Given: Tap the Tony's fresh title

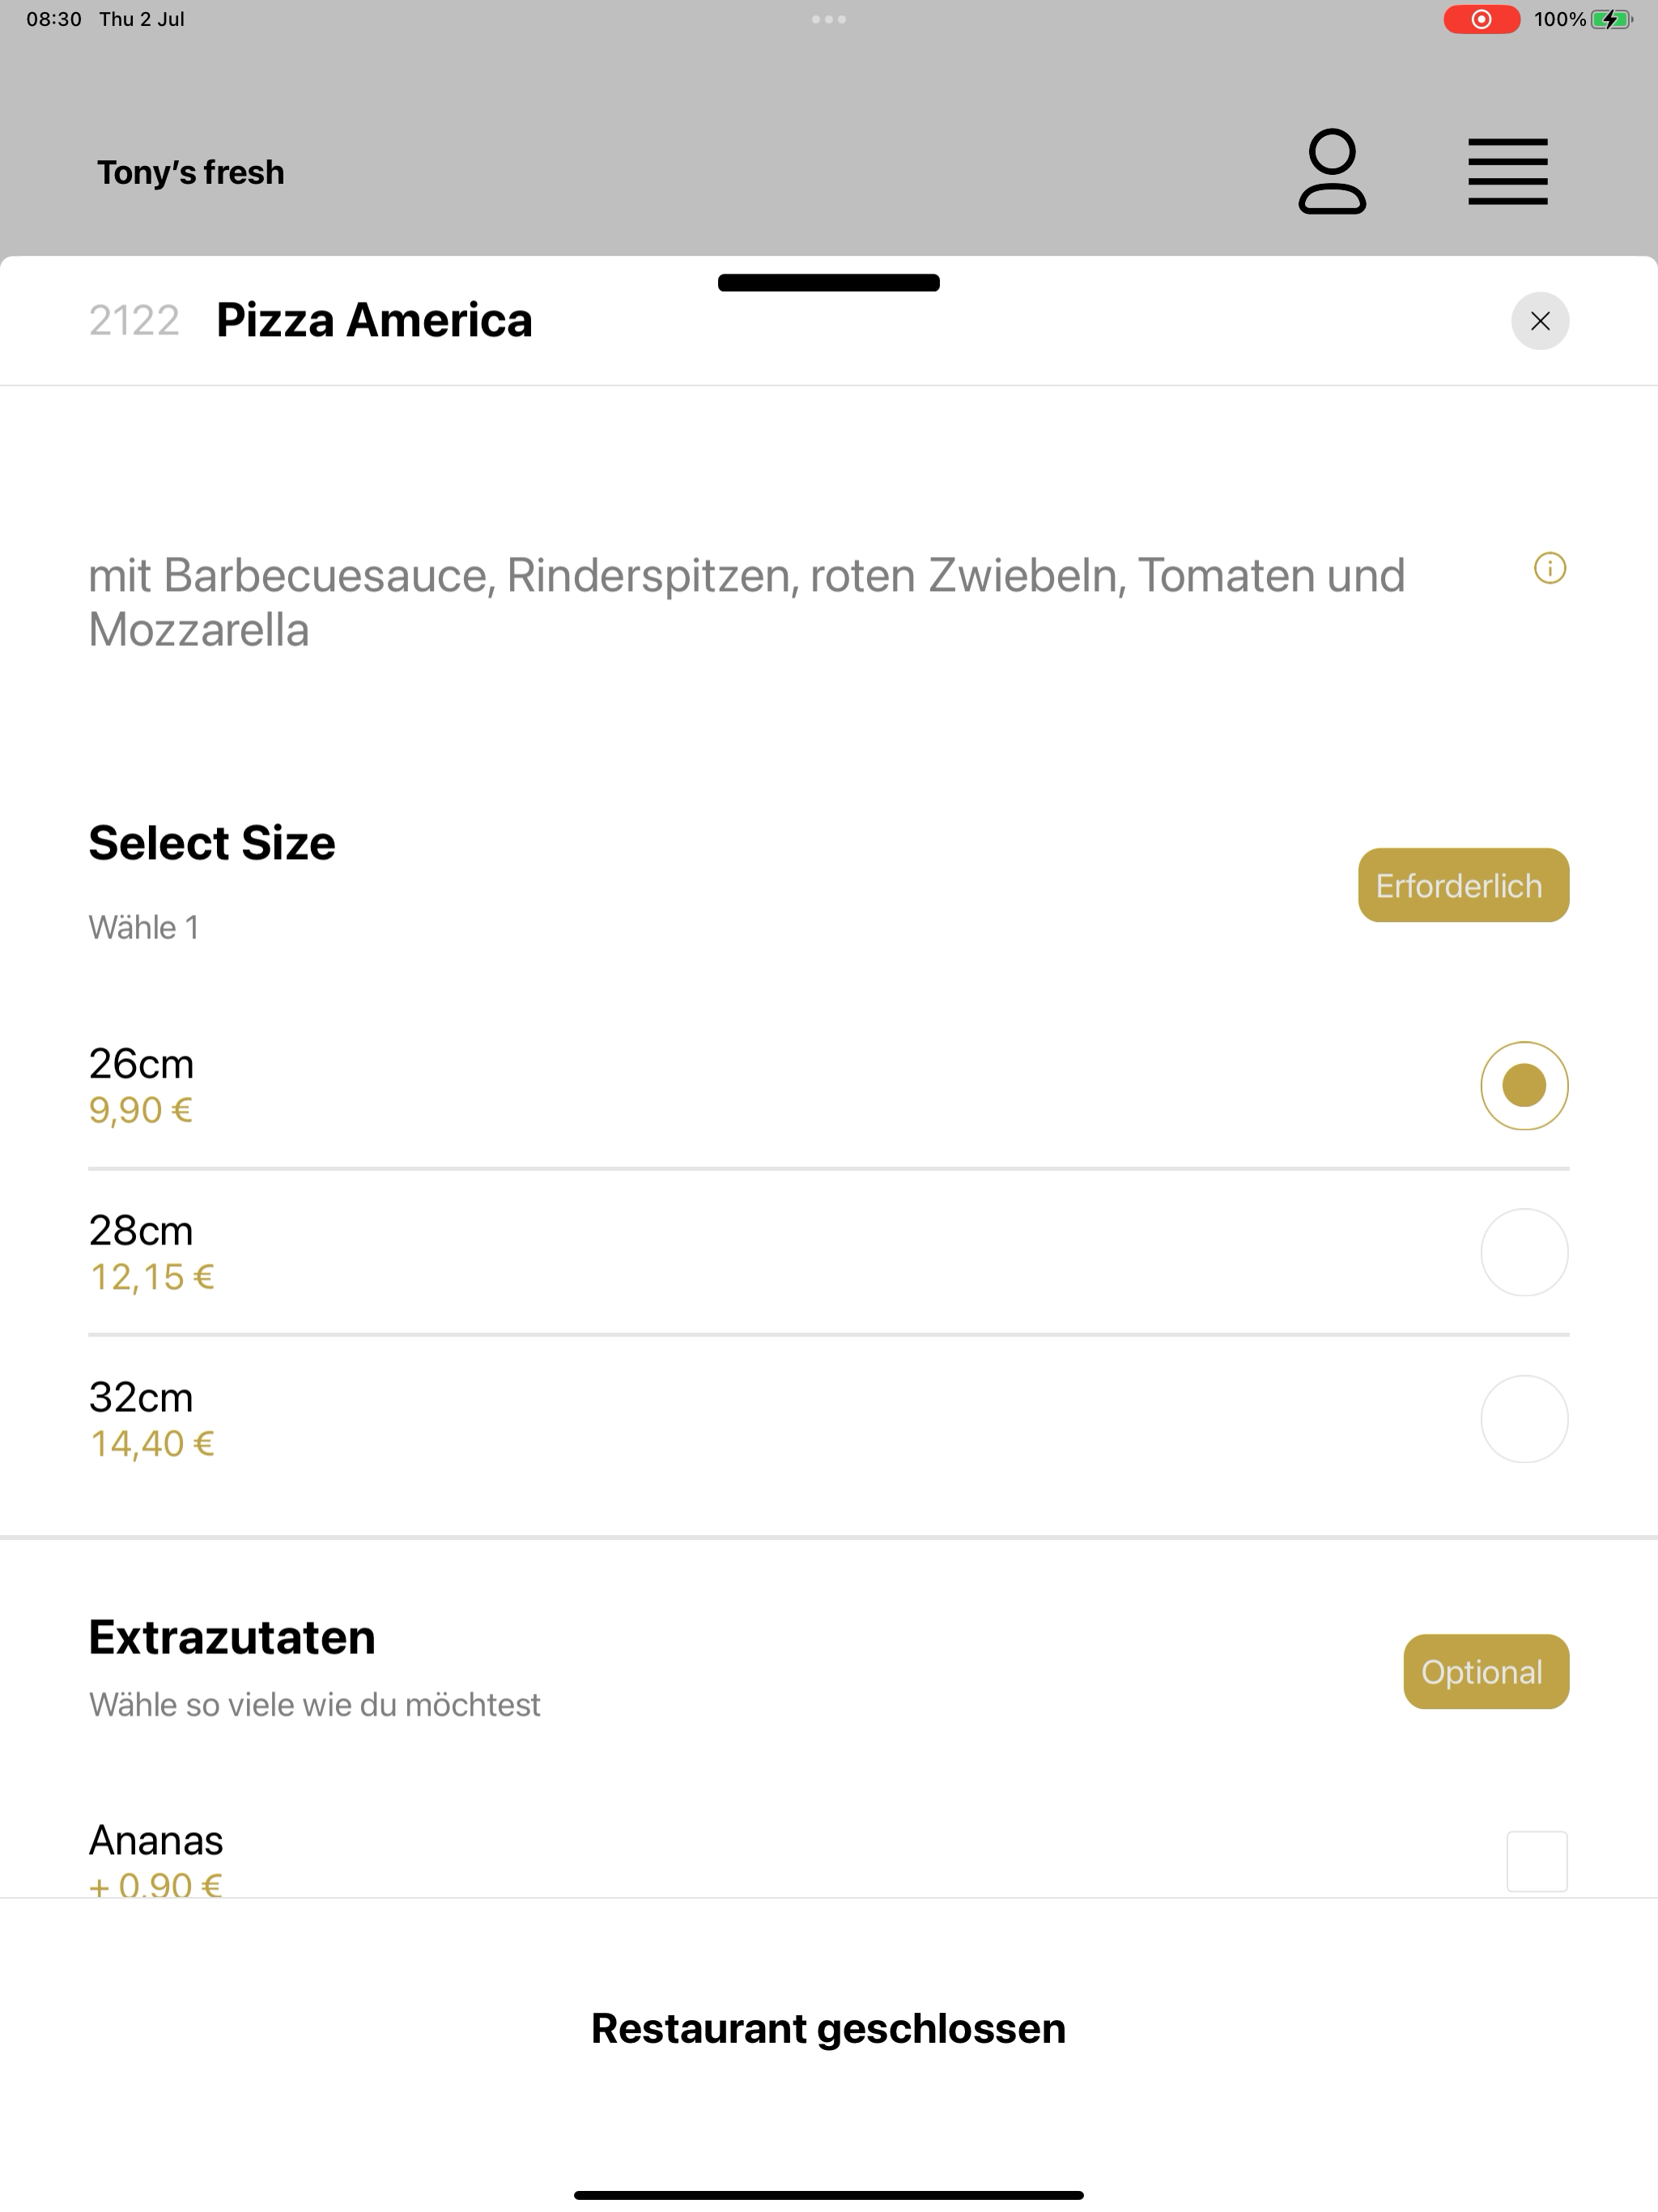Looking at the screenshot, I should 190,173.
